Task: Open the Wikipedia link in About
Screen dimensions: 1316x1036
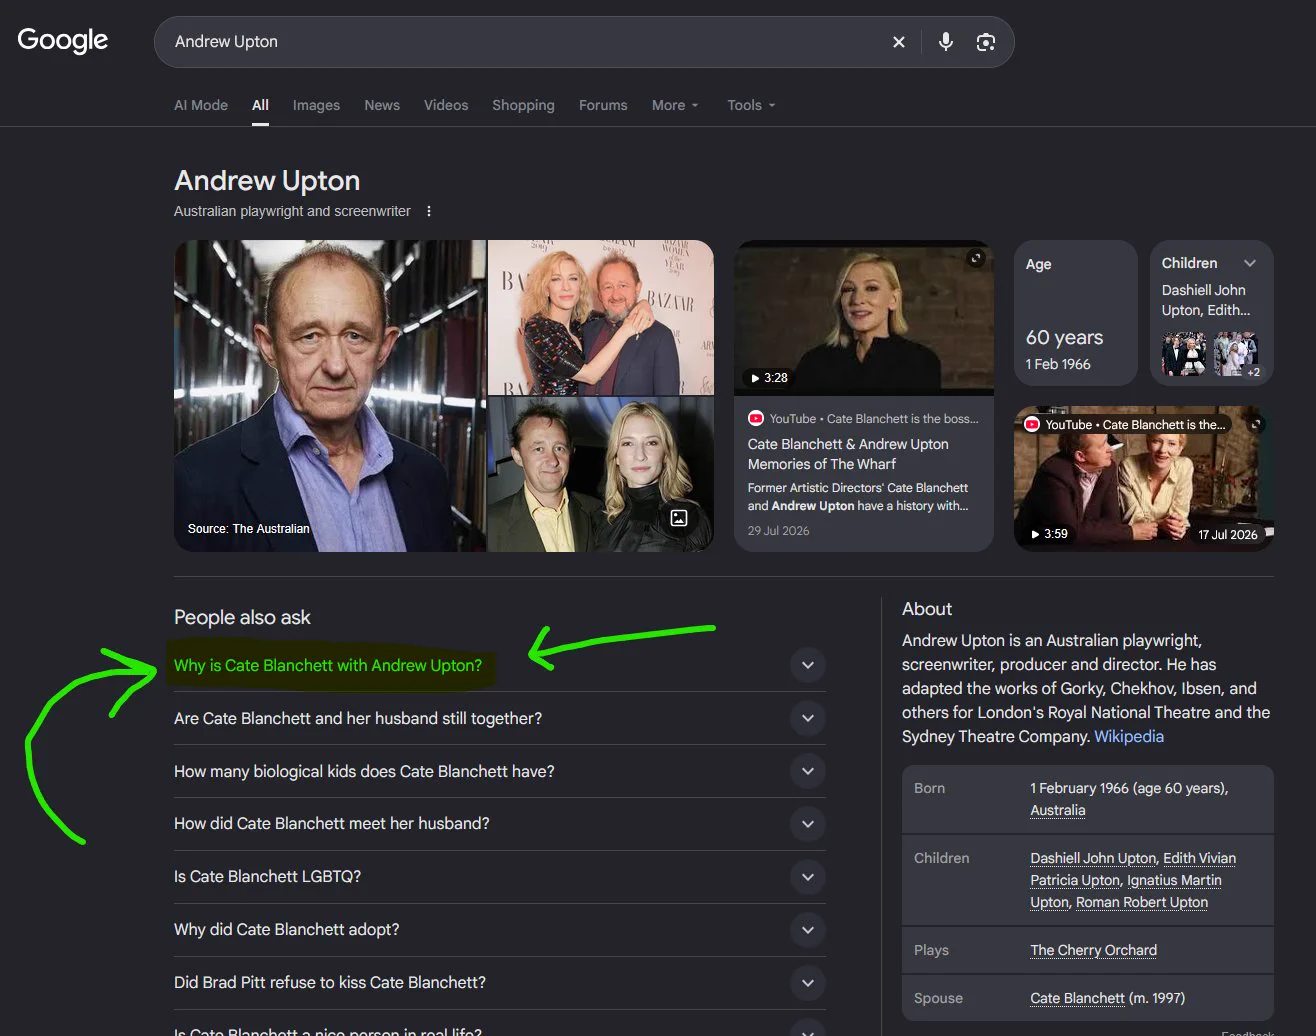Action: click(x=1129, y=736)
